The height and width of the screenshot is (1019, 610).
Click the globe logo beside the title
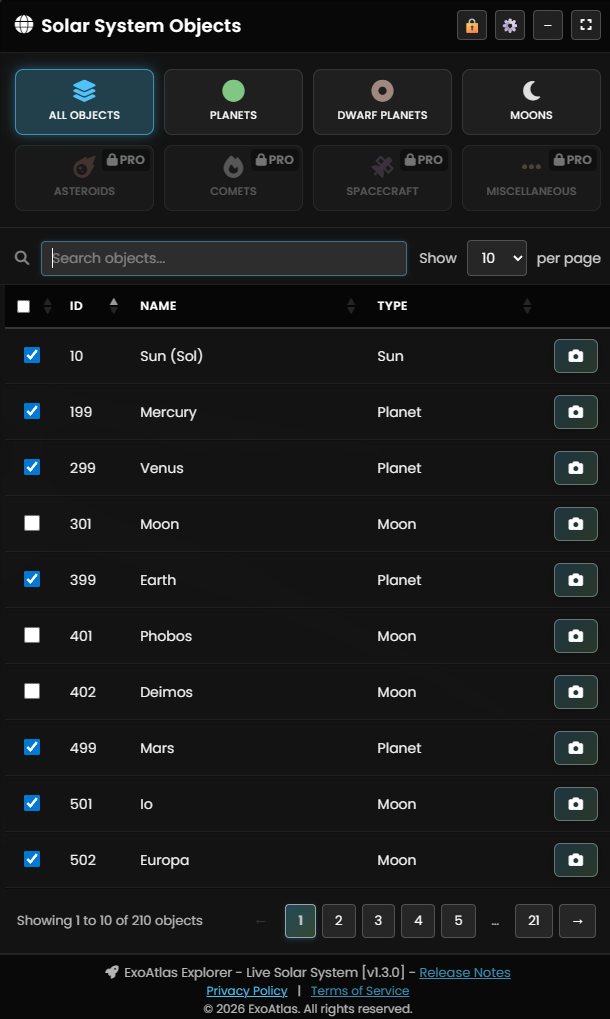pyautogui.click(x=22, y=25)
